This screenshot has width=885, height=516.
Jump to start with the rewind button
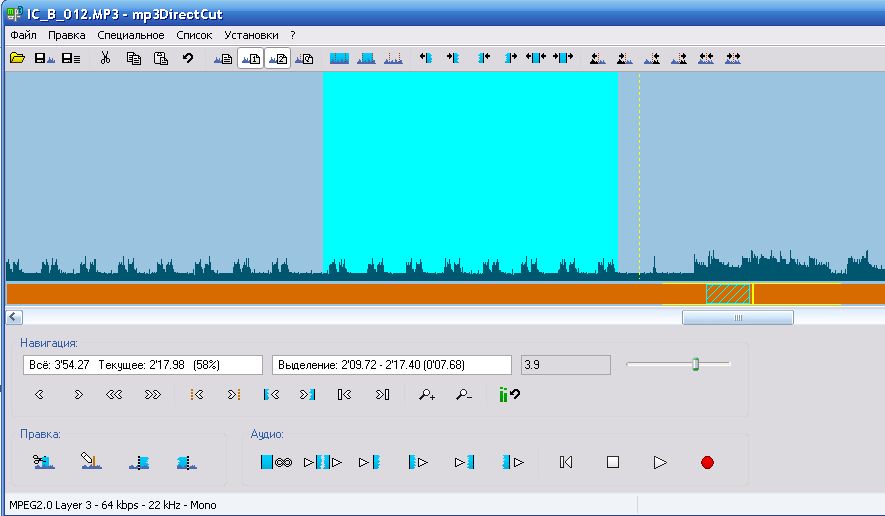(566, 462)
